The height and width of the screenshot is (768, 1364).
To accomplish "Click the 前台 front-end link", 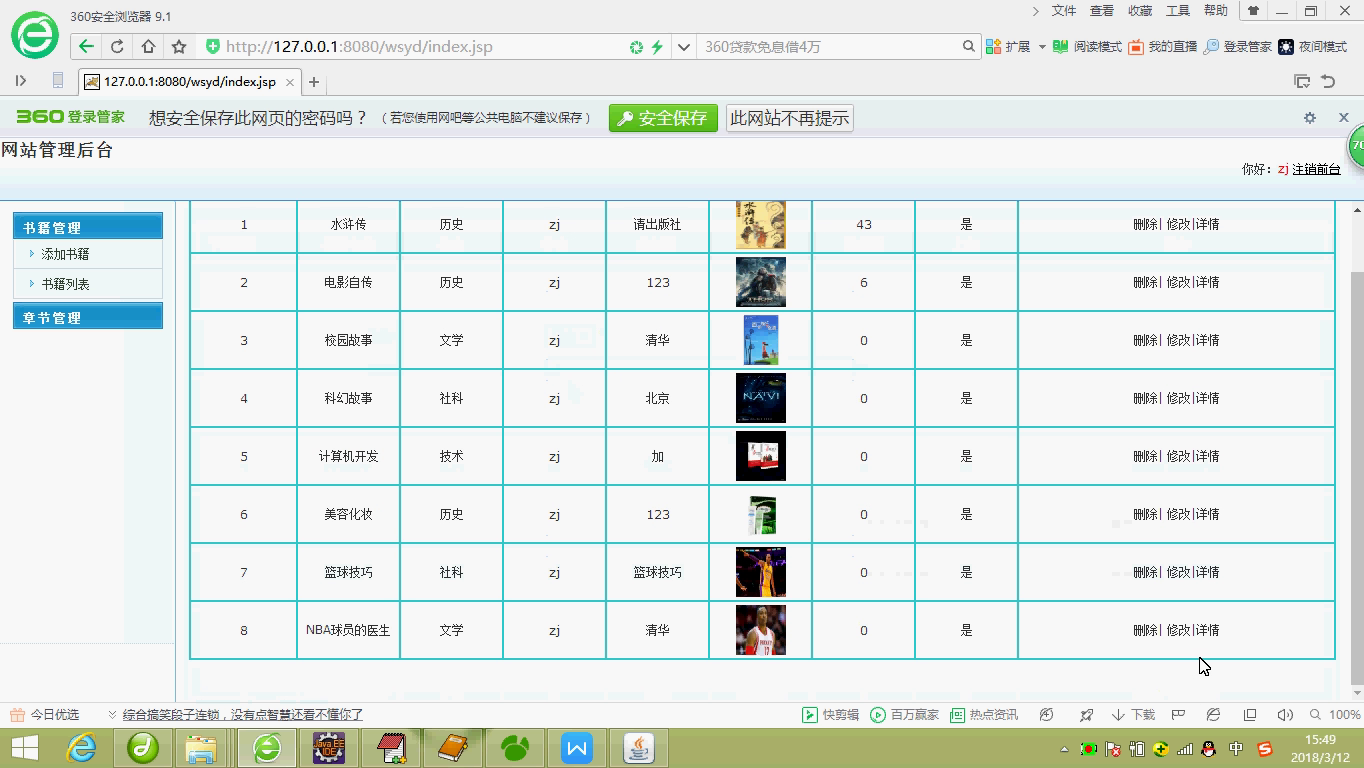I will (1329, 169).
